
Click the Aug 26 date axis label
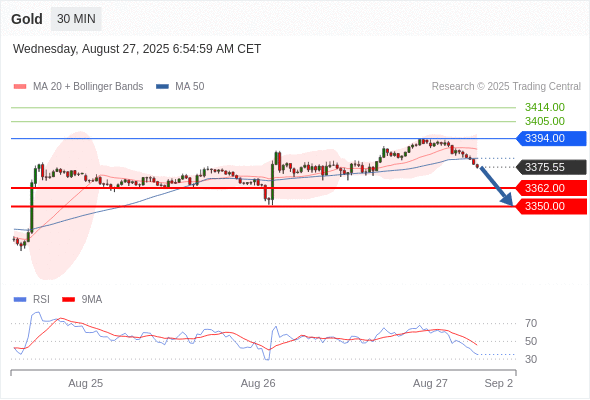tap(258, 383)
